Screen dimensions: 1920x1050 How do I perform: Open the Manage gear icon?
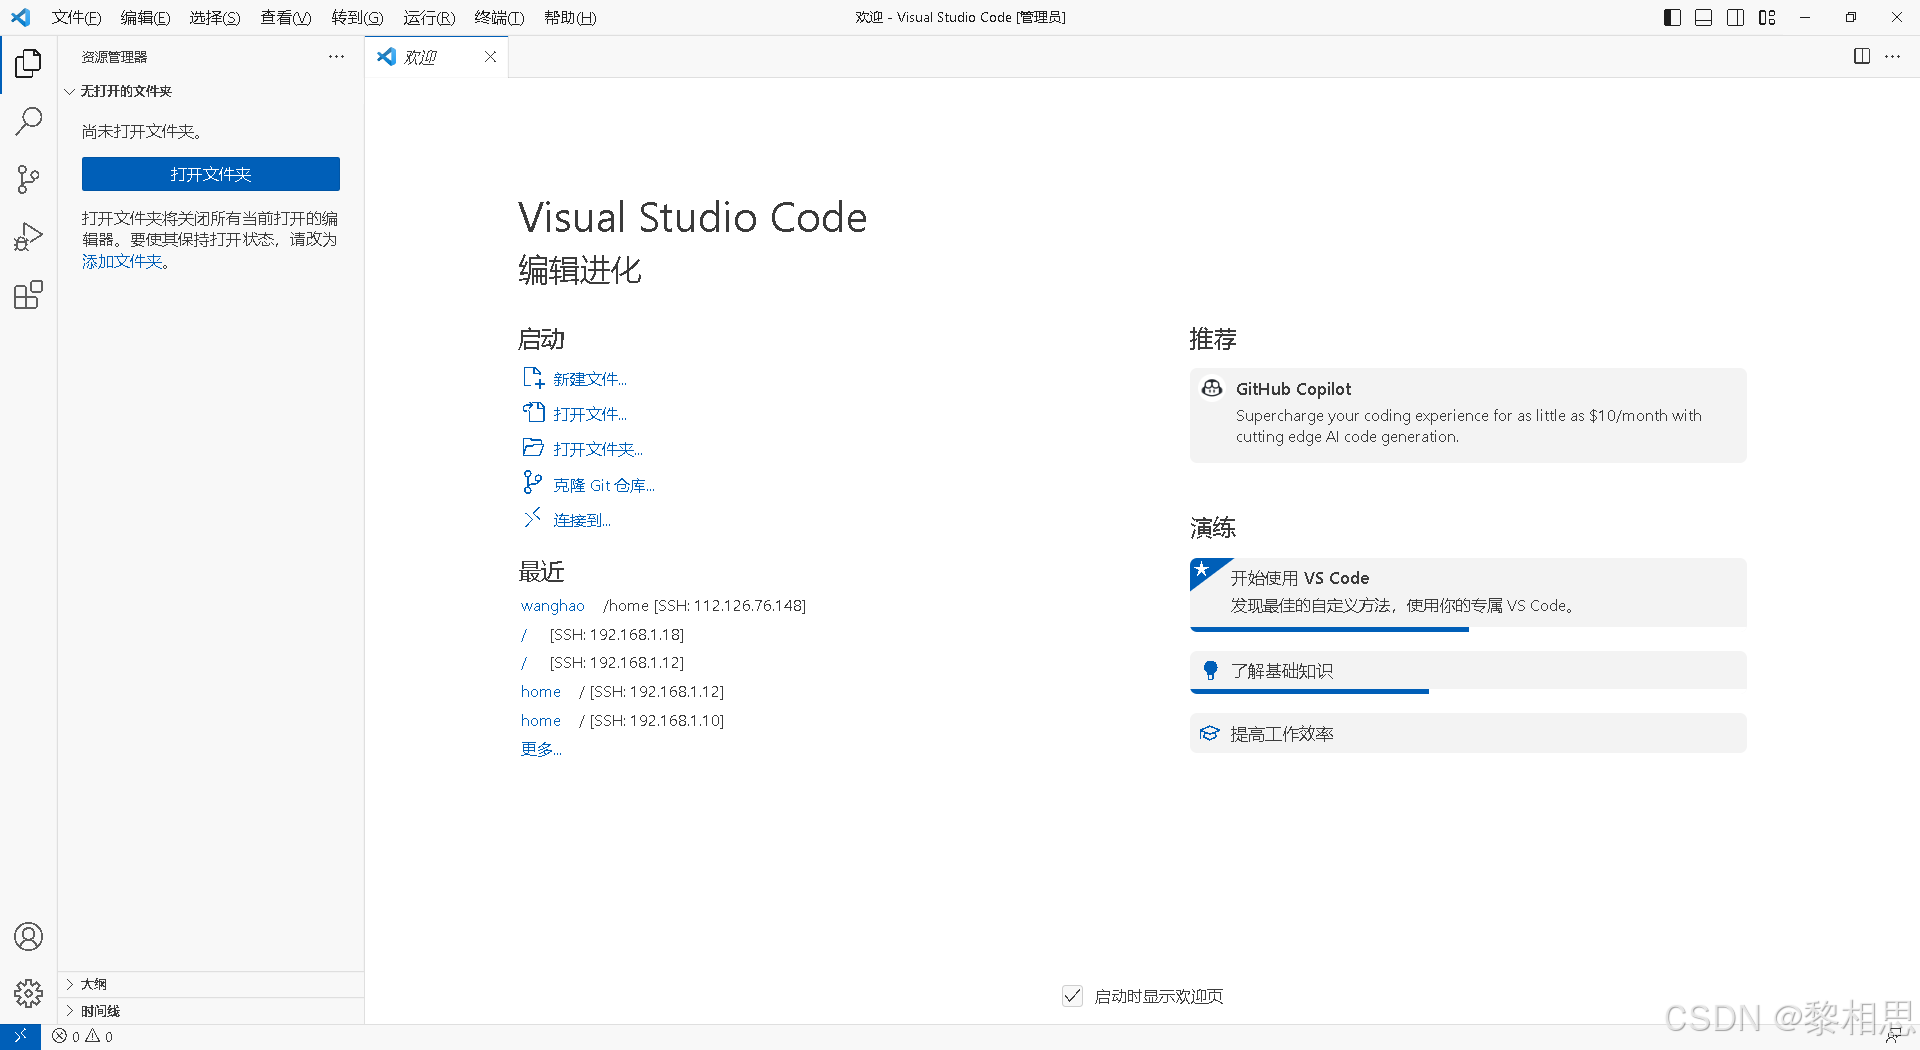[28, 993]
